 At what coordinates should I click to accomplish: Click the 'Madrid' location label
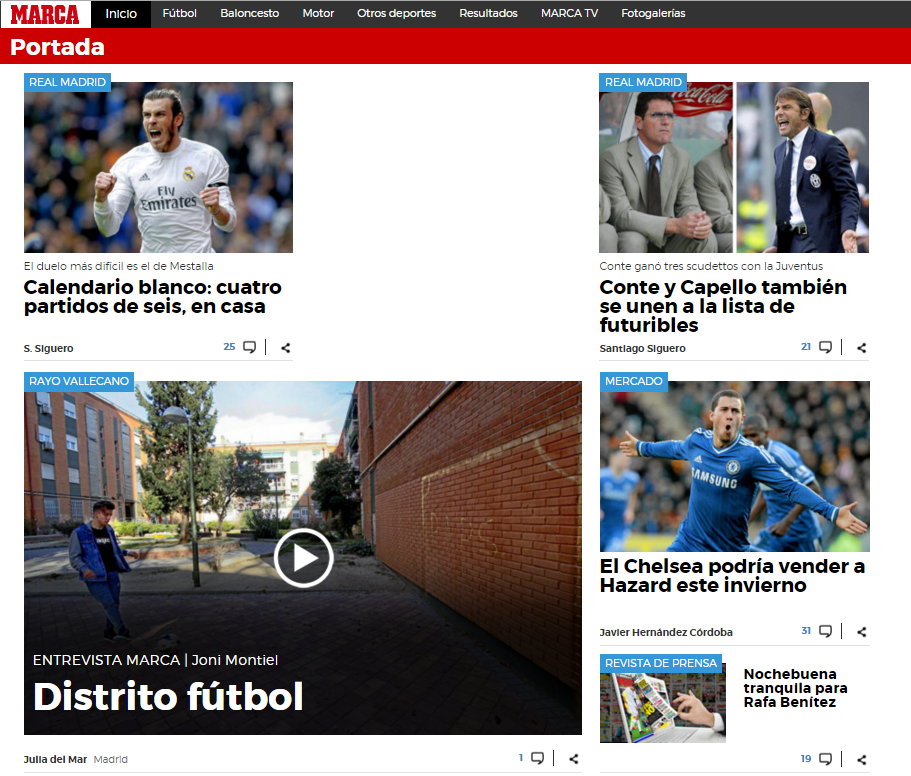(x=110, y=759)
